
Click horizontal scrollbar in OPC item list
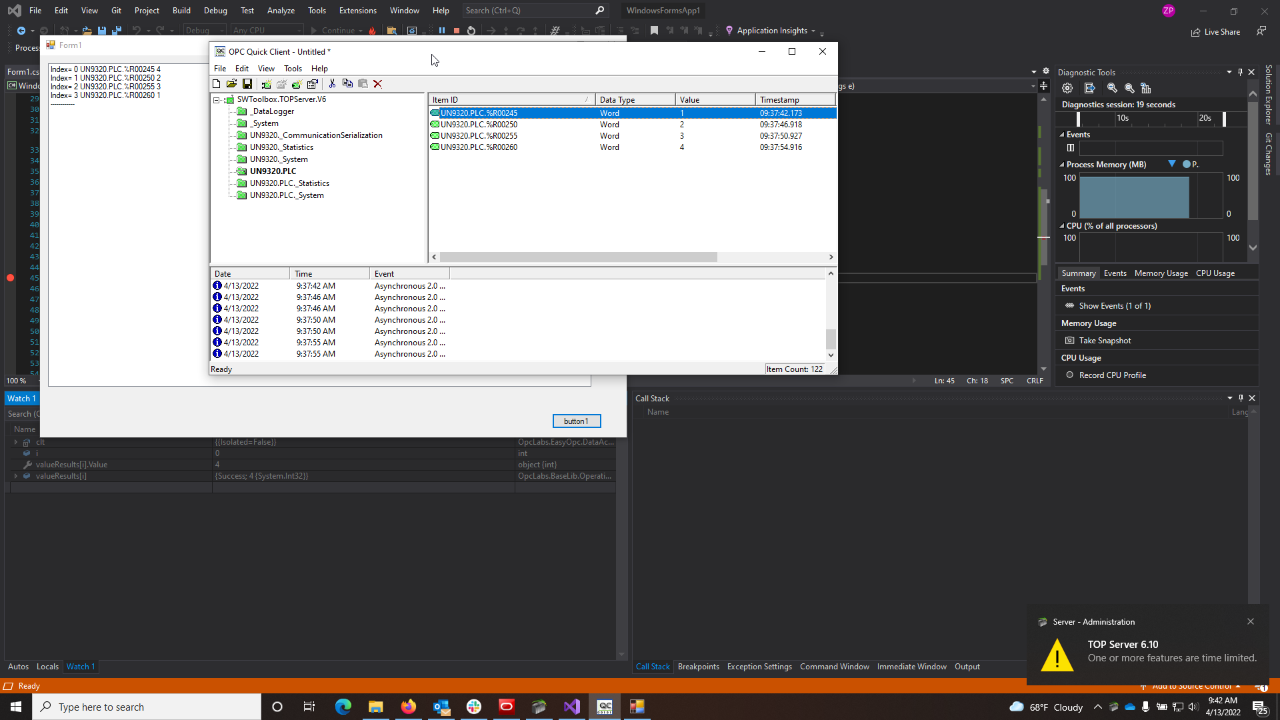pyautogui.click(x=579, y=257)
